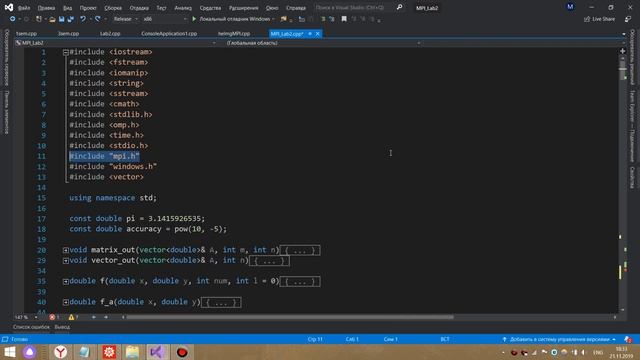The image size is (640, 360).
Task: Switch to the ConsoleApplication1.cpp tab
Action: click(x=169, y=33)
